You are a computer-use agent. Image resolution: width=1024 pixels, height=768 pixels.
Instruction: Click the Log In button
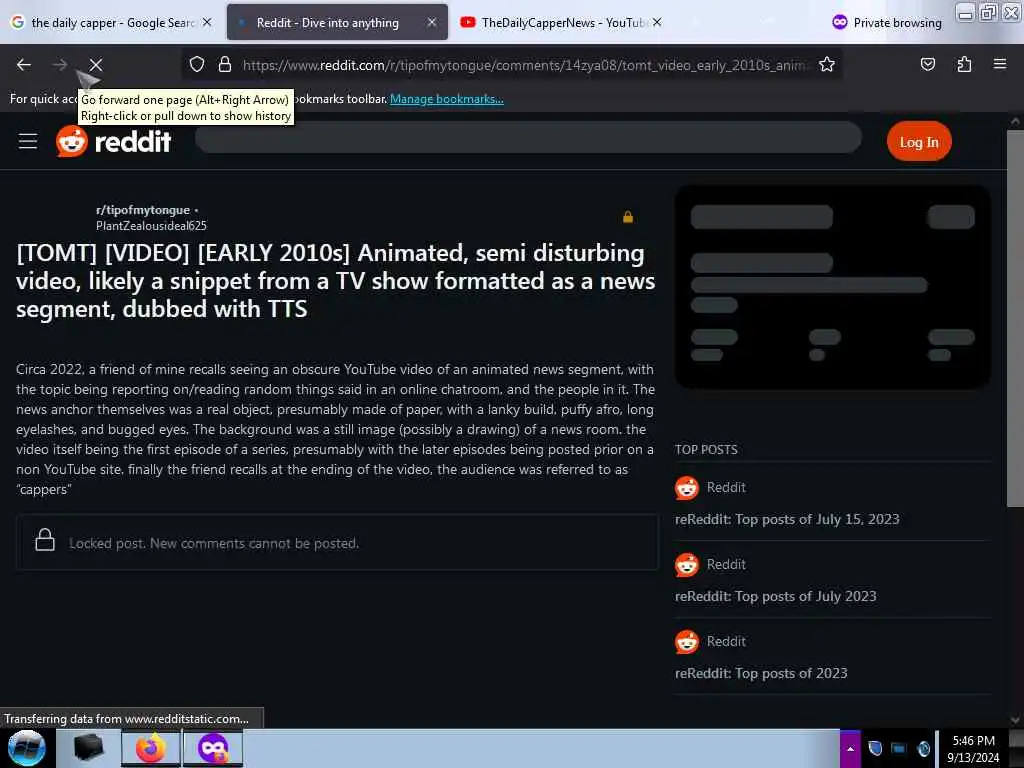pyautogui.click(x=918, y=142)
